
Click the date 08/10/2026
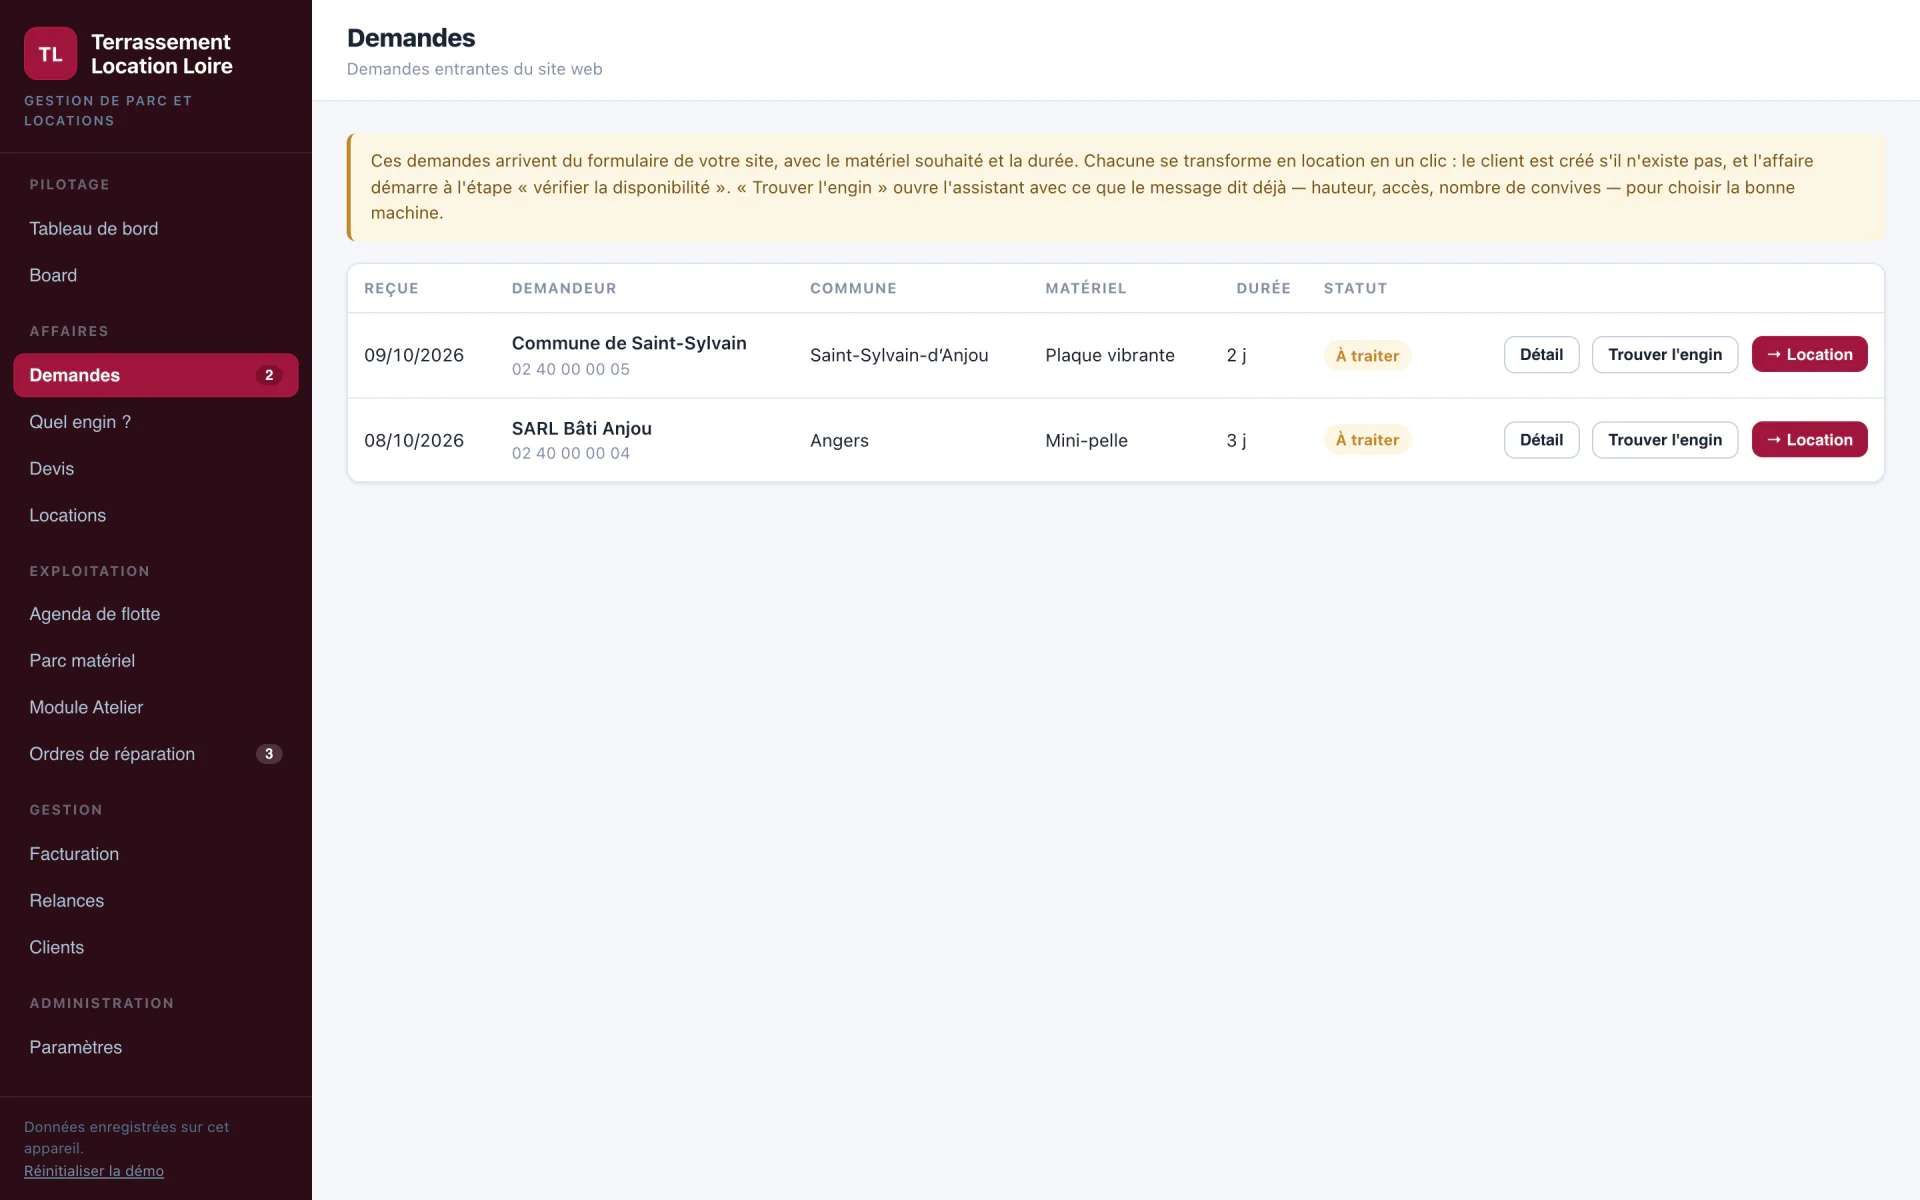(x=414, y=440)
